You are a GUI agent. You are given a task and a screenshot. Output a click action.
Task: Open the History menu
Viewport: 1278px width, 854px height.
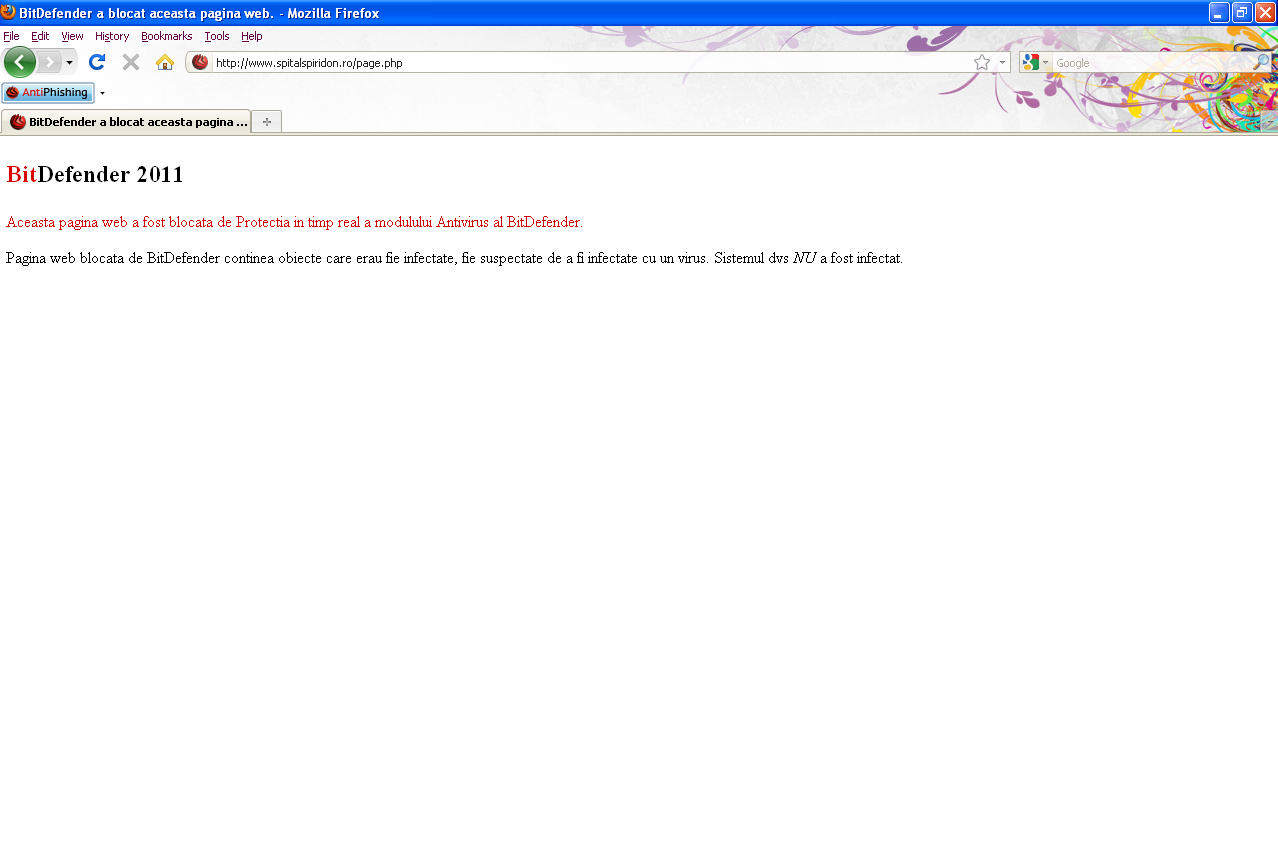pyautogui.click(x=112, y=36)
